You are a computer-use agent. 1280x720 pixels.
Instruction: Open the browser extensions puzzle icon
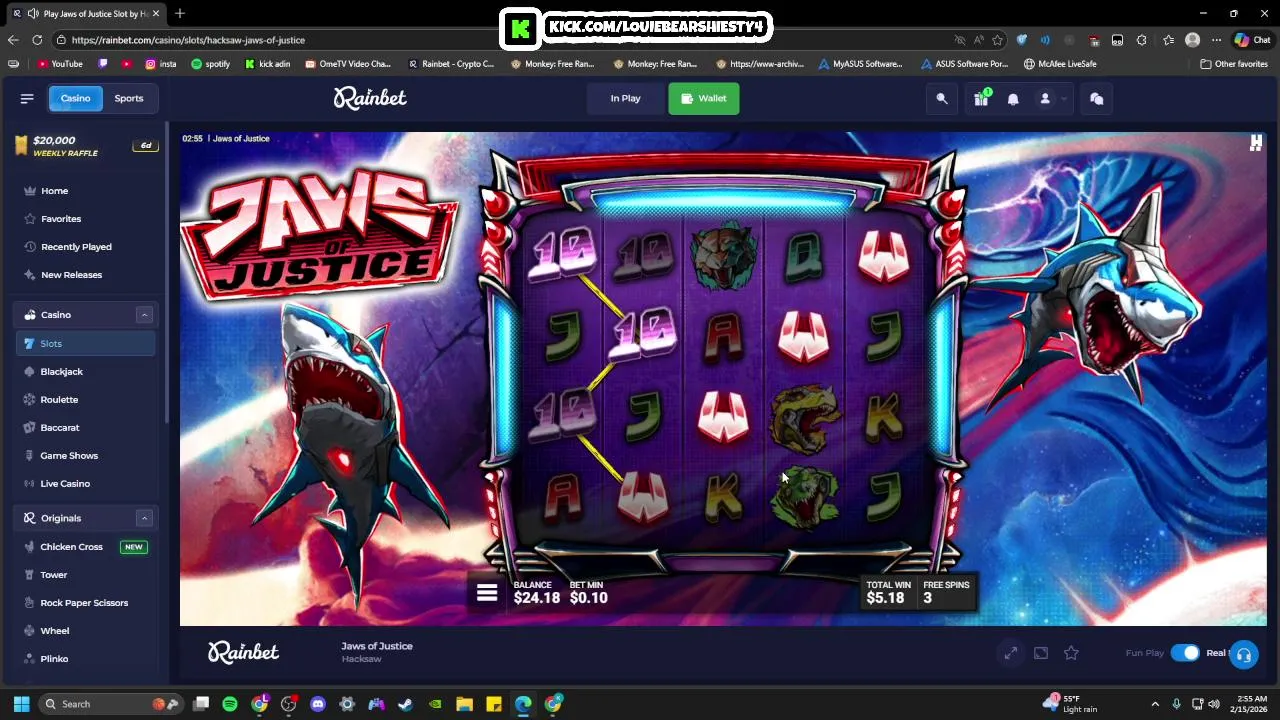(1142, 40)
